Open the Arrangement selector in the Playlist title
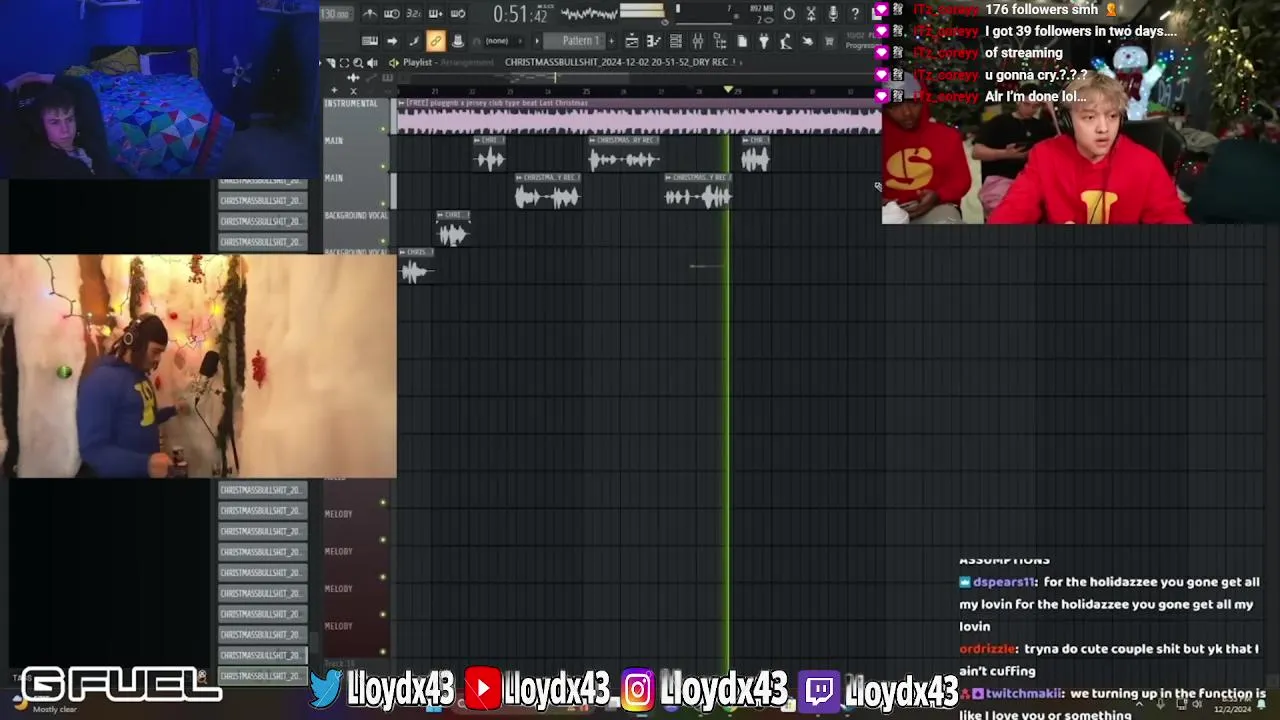This screenshot has height=720, width=1280. click(x=468, y=63)
